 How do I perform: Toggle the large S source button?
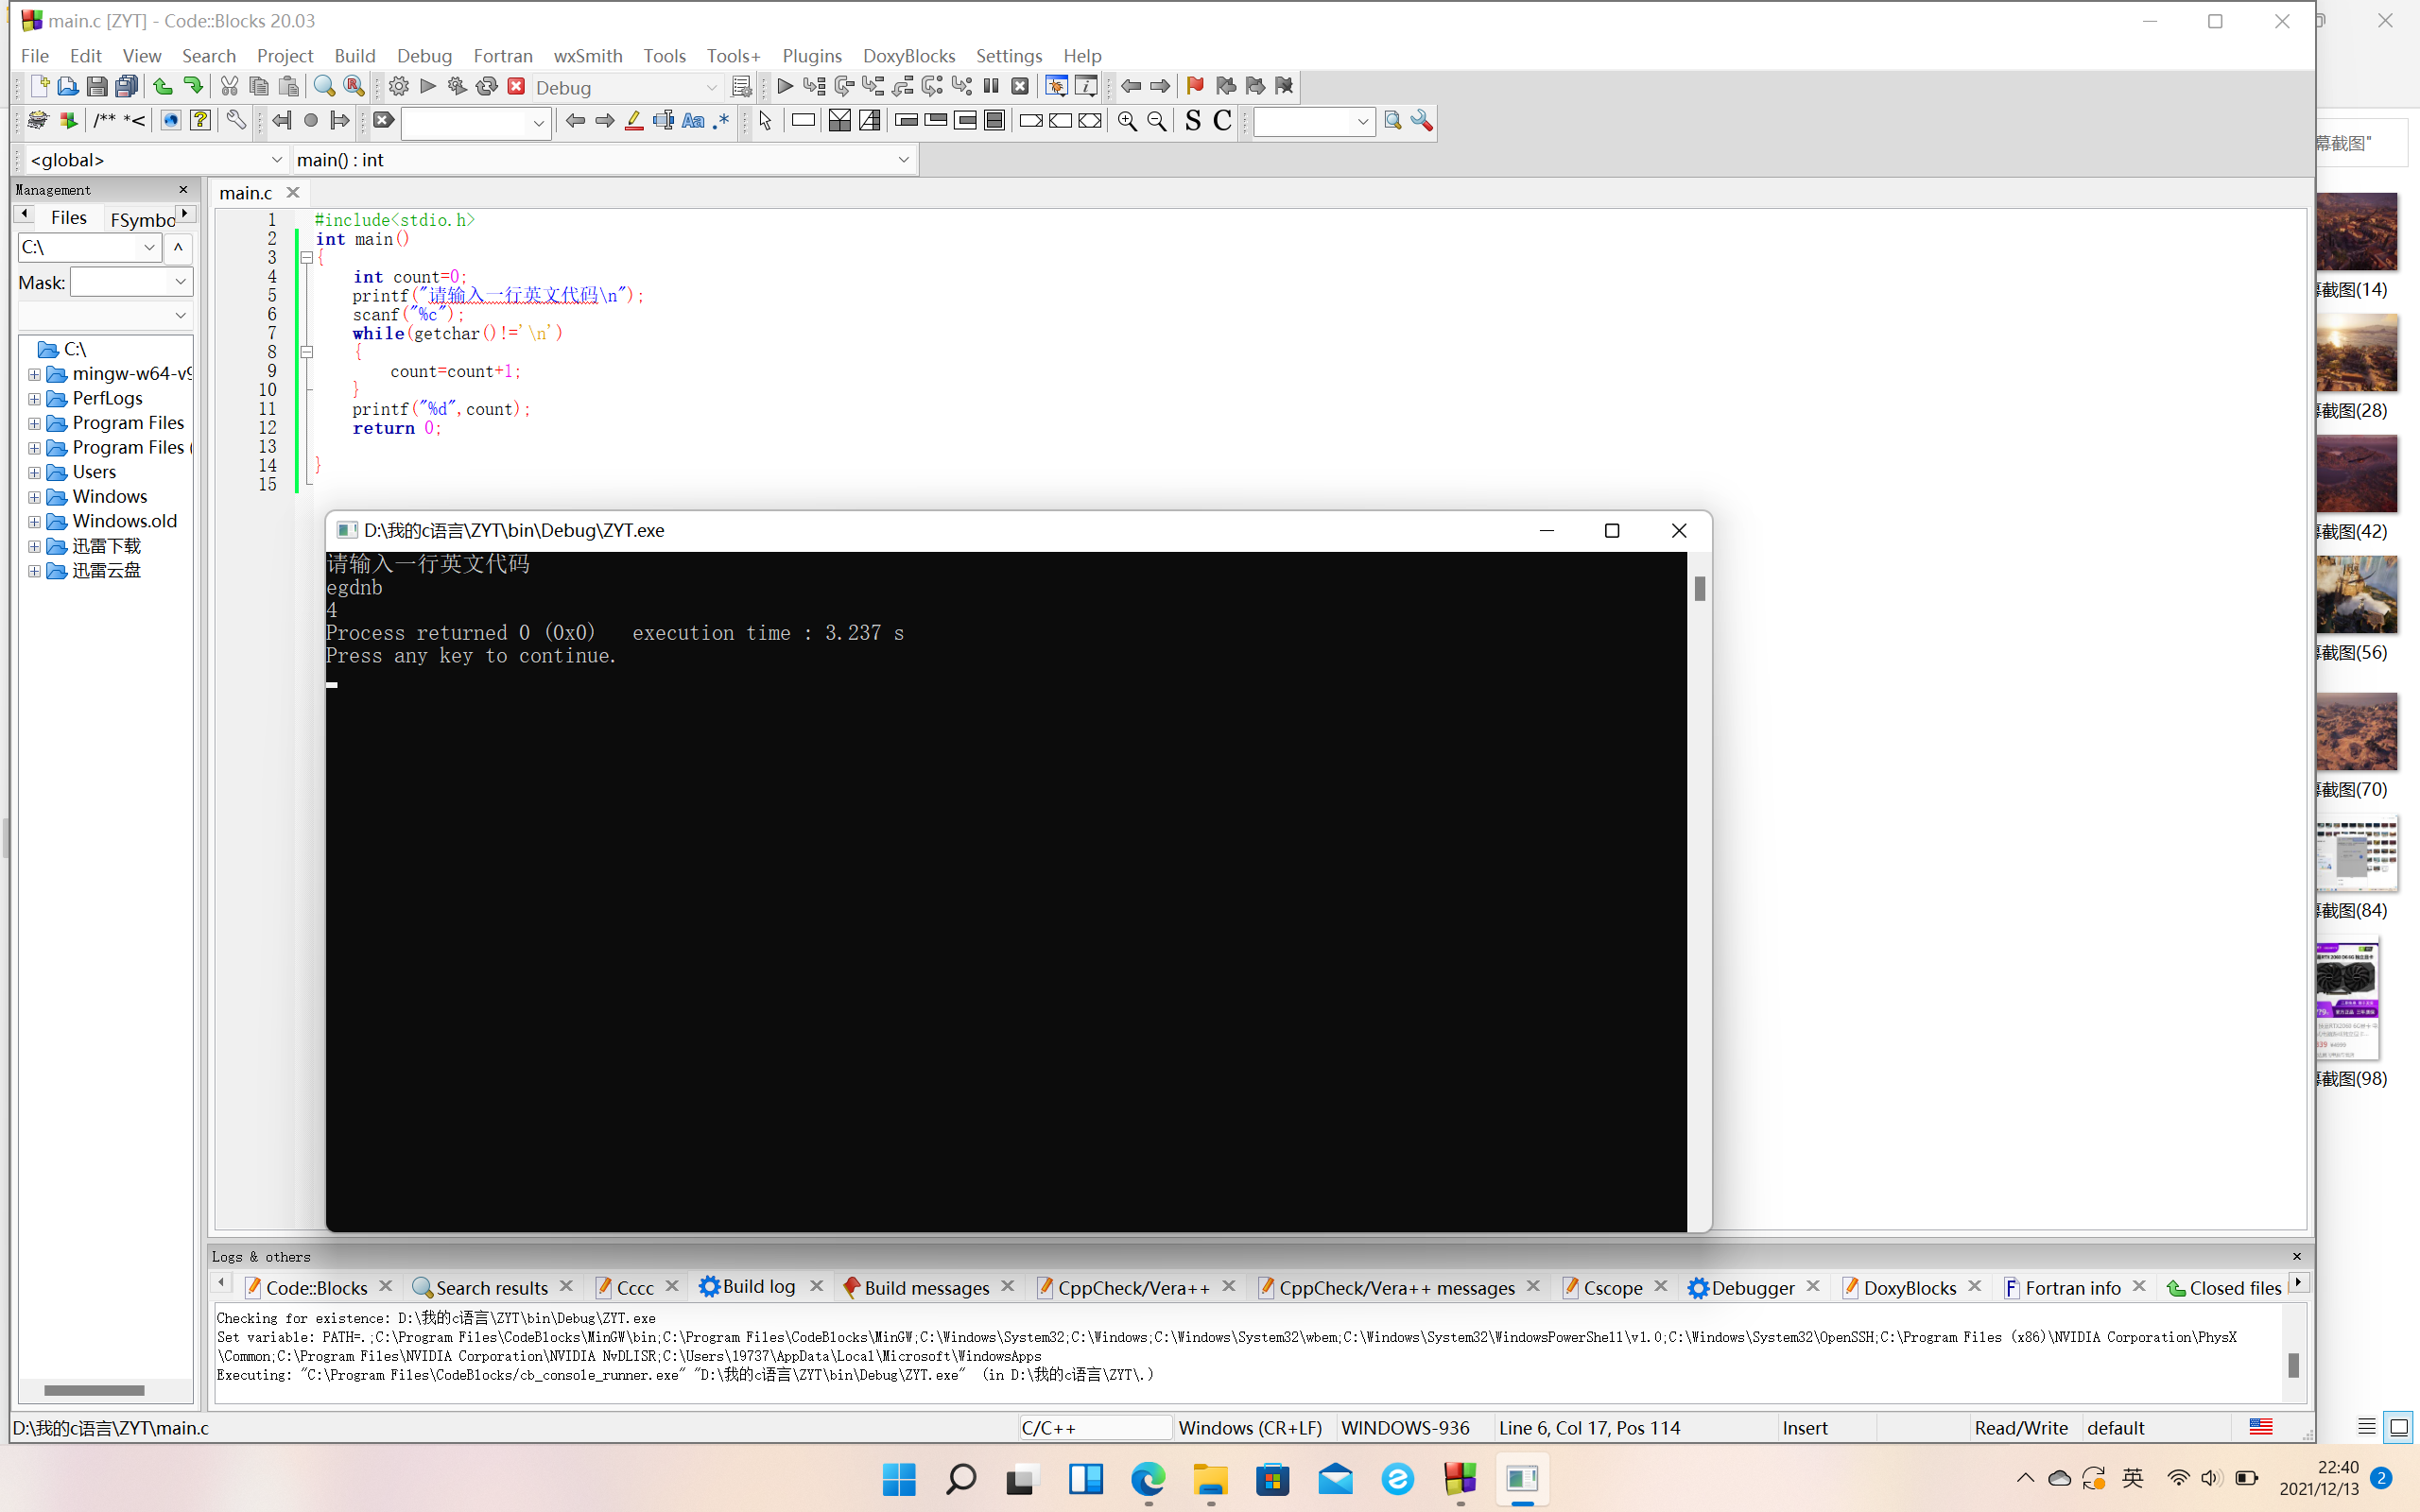tap(1192, 121)
